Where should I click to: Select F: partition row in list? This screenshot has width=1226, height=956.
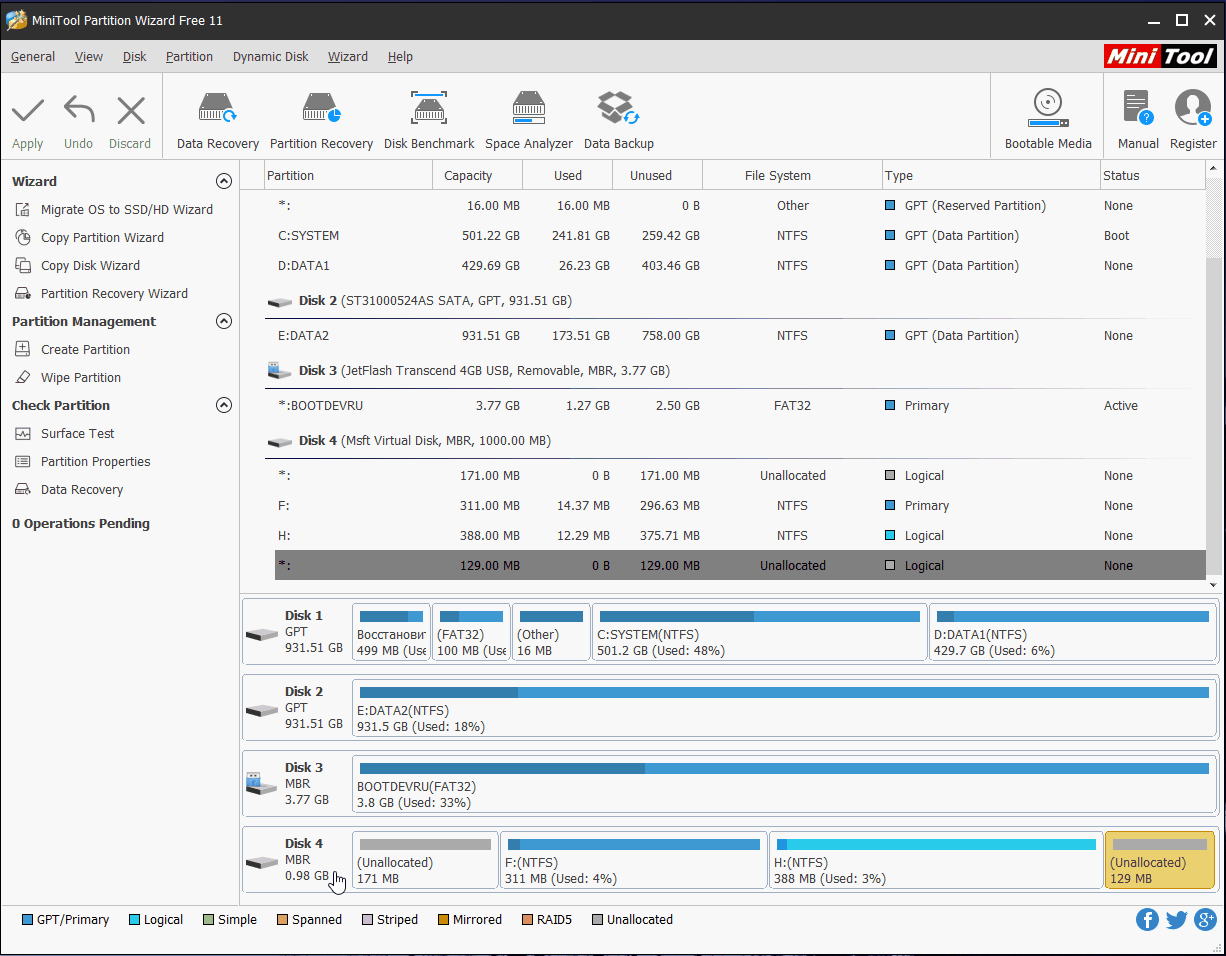pos(739,506)
